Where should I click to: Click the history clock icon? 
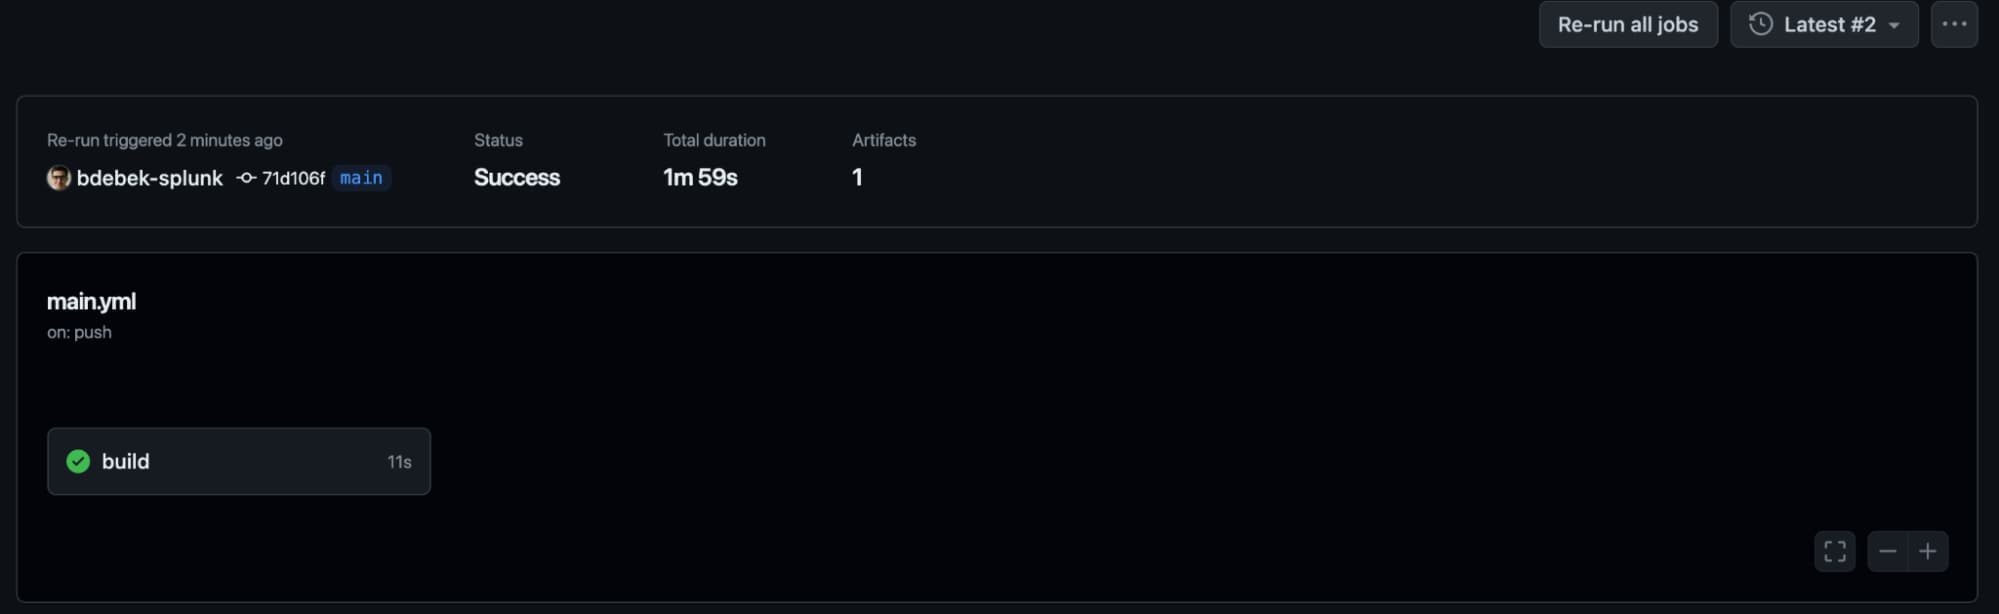(x=1761, y=25)
